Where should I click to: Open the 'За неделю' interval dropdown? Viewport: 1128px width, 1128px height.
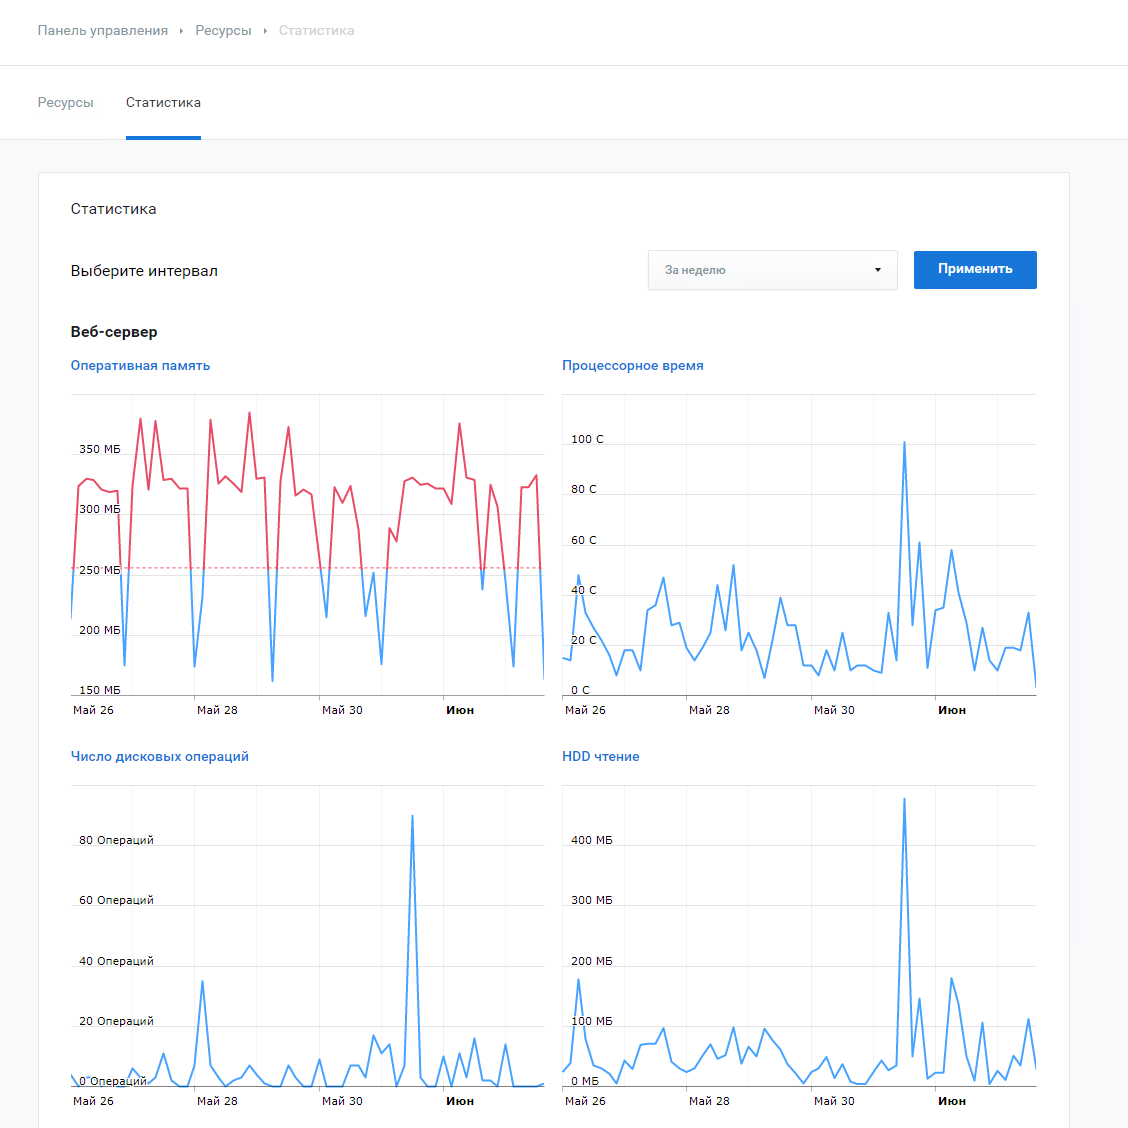(x=773, y=270)
